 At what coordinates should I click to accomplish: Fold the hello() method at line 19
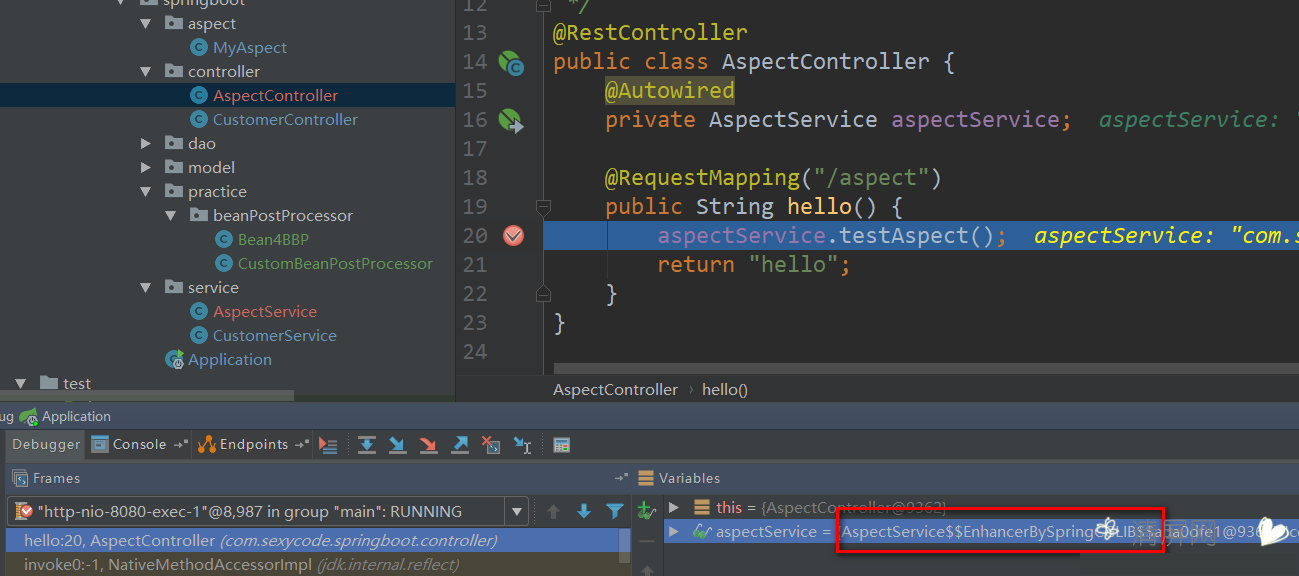(543, 208)
